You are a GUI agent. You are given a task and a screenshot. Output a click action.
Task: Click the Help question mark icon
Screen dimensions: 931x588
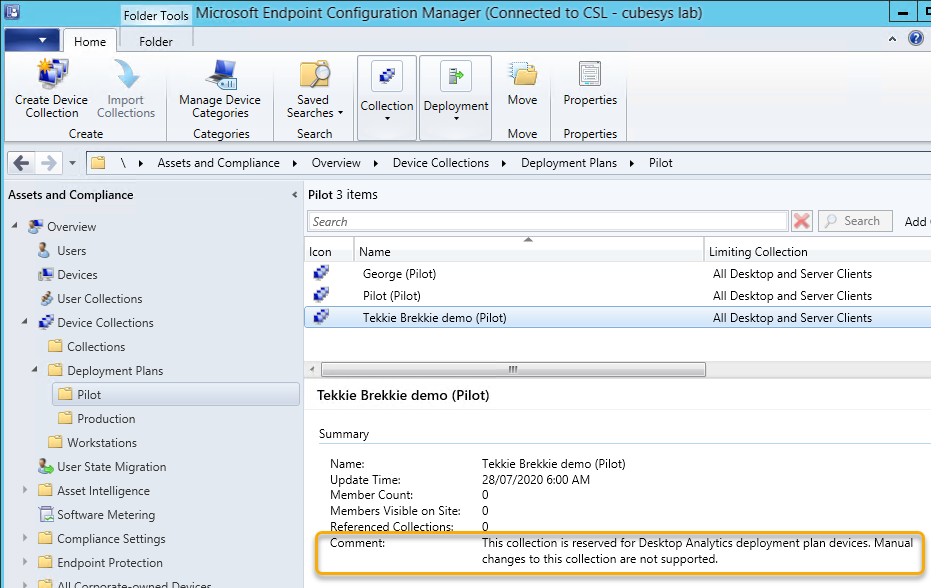click(x=916, y=39)
